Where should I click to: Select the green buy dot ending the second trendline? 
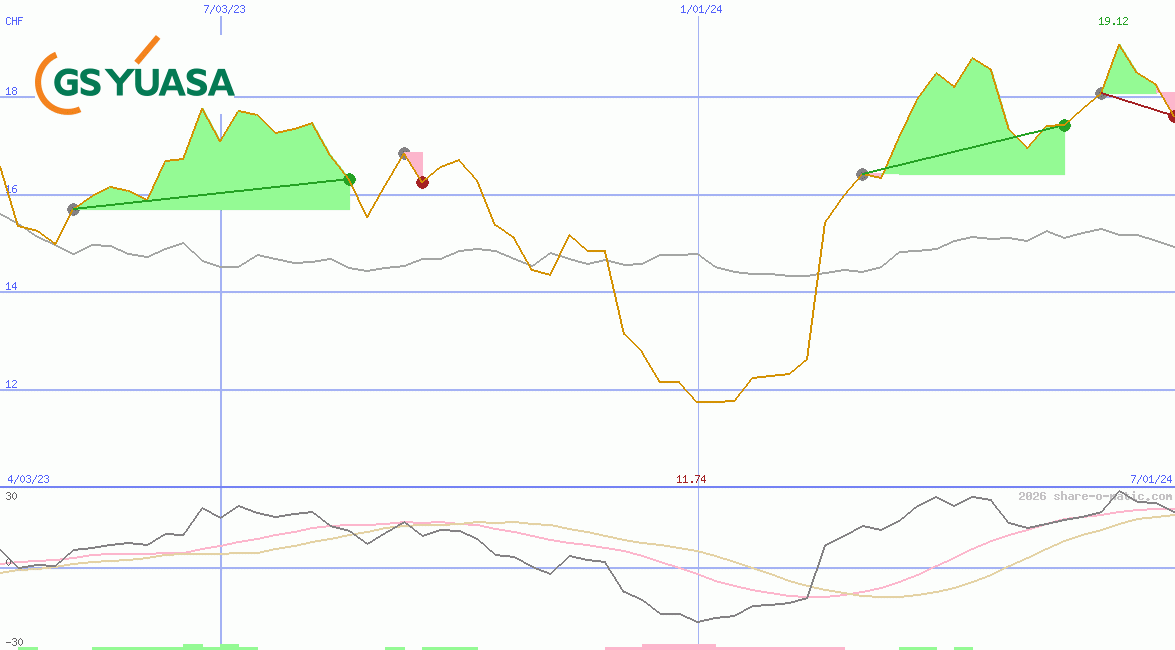[x=1064, y=126]
